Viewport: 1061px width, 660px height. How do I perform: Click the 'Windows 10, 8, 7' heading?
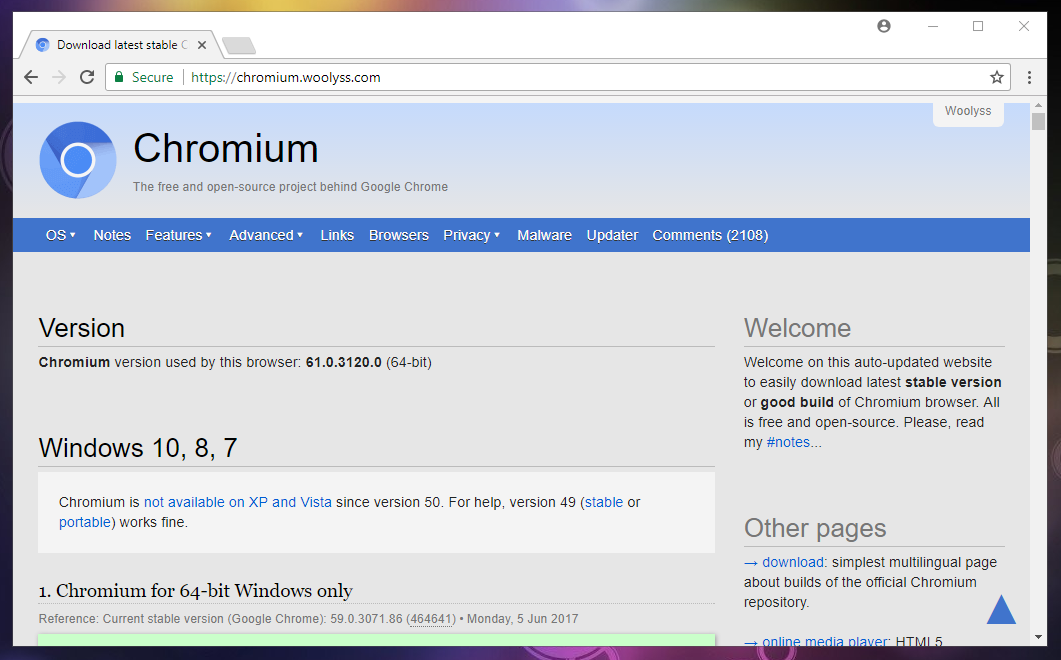pyautogui.click(x=138, y=448)
